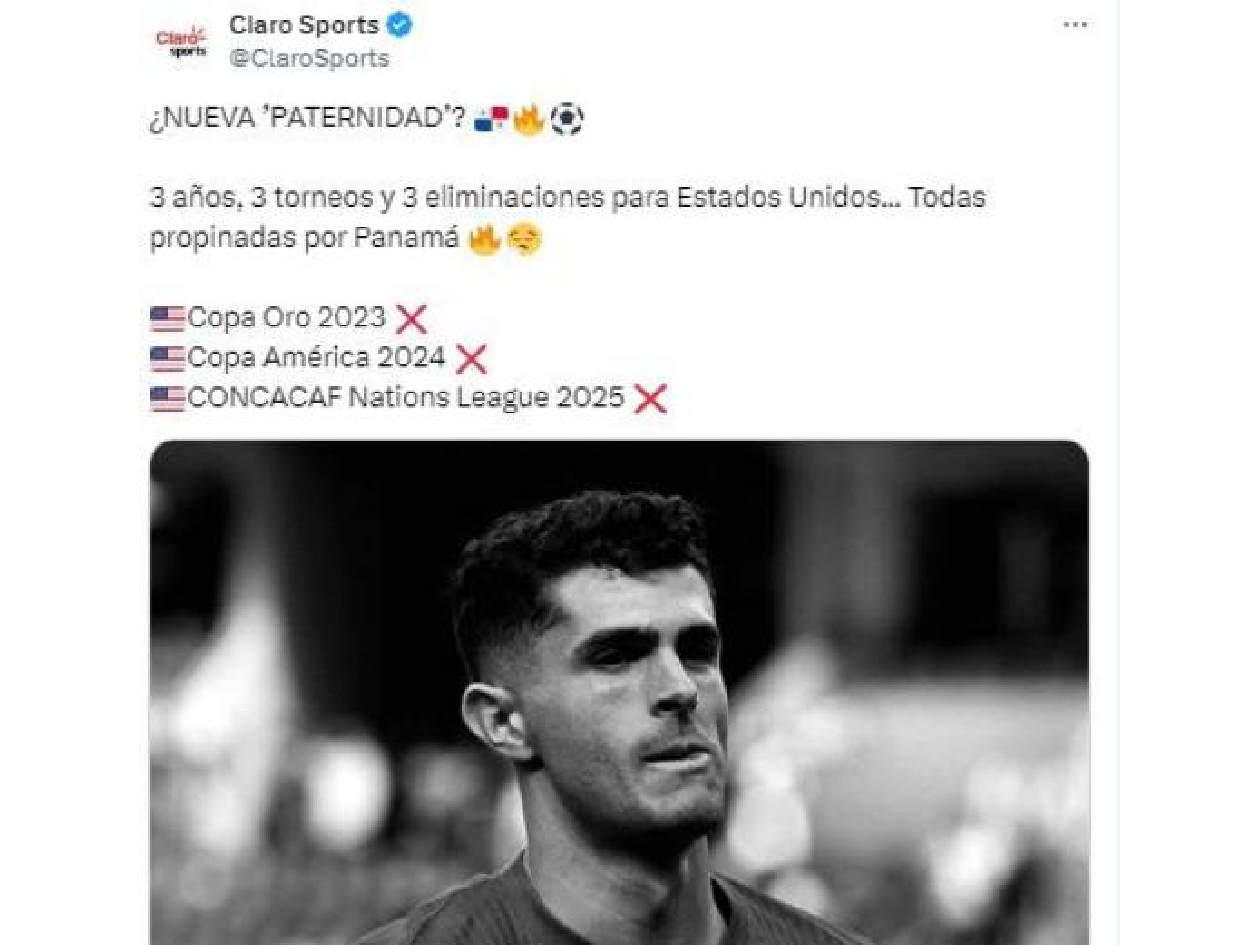Click the US flag beside CONCACAF Nations League
The width and height of the screenshot is (1260, 945).
168,399
